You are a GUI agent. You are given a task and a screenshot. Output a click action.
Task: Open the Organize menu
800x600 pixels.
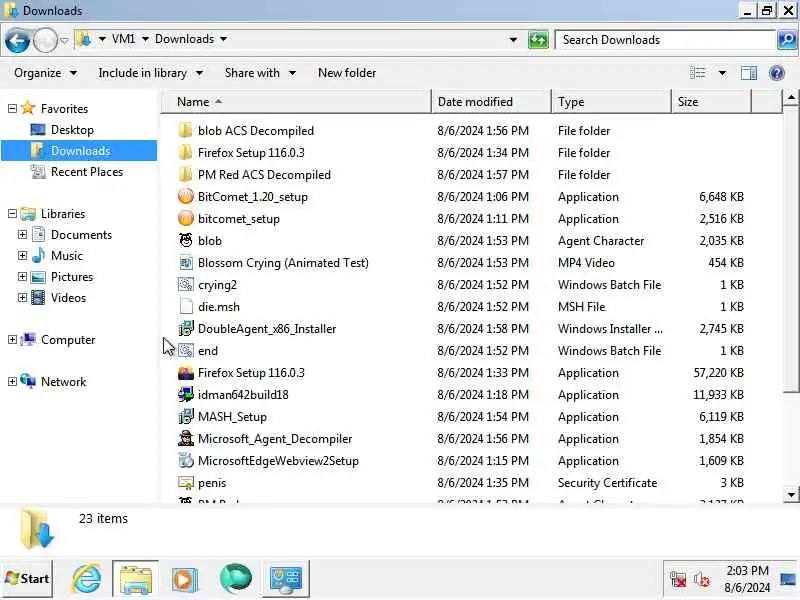pos(45,73)
